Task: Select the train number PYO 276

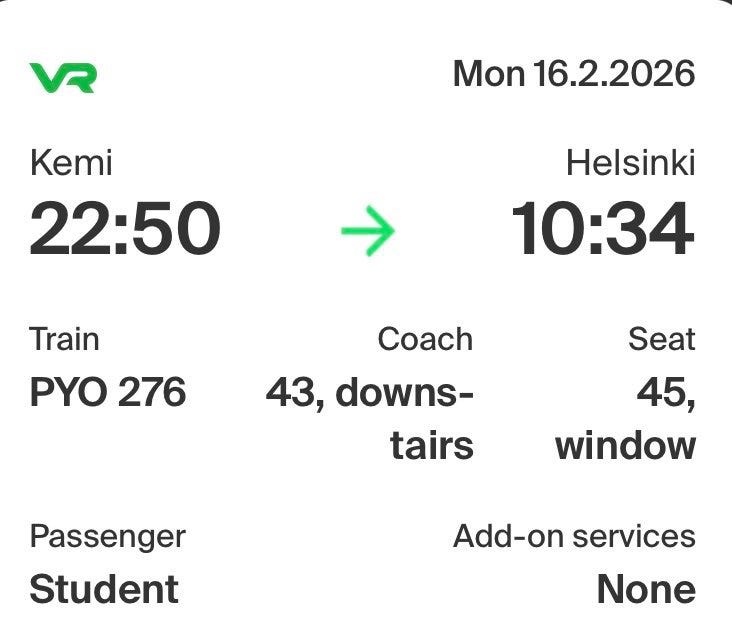Action: click(x=108, y=392)
